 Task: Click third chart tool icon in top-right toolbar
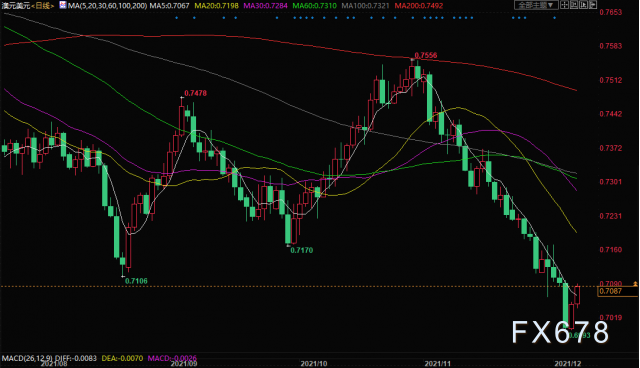coord(583,5)
